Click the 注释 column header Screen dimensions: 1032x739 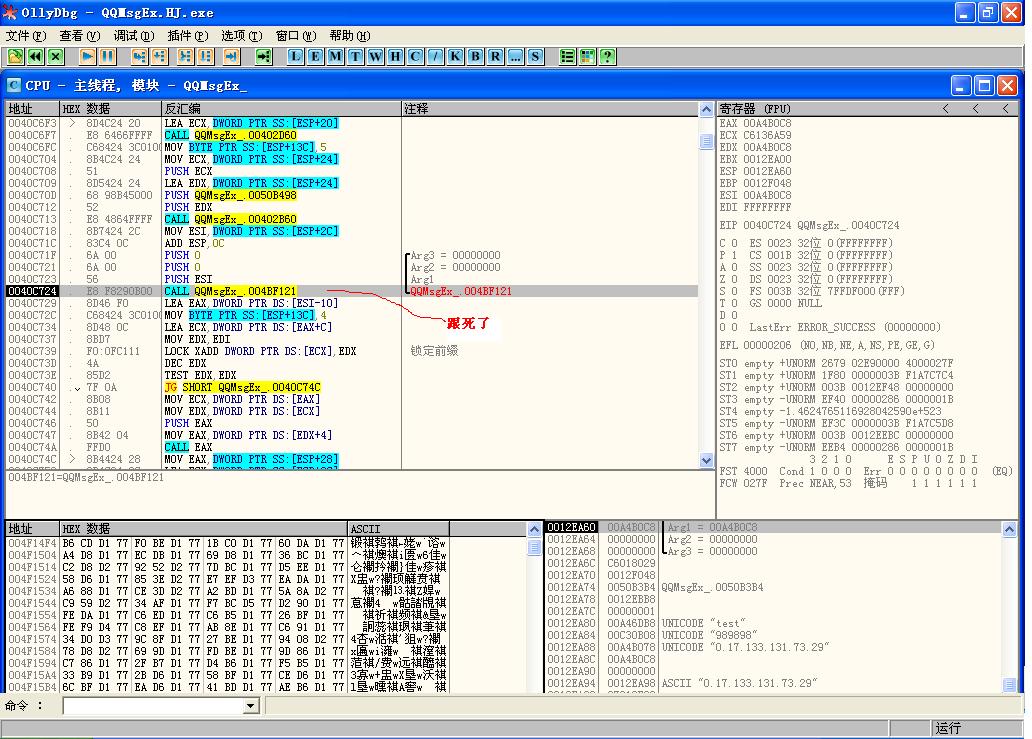(550, 109)
